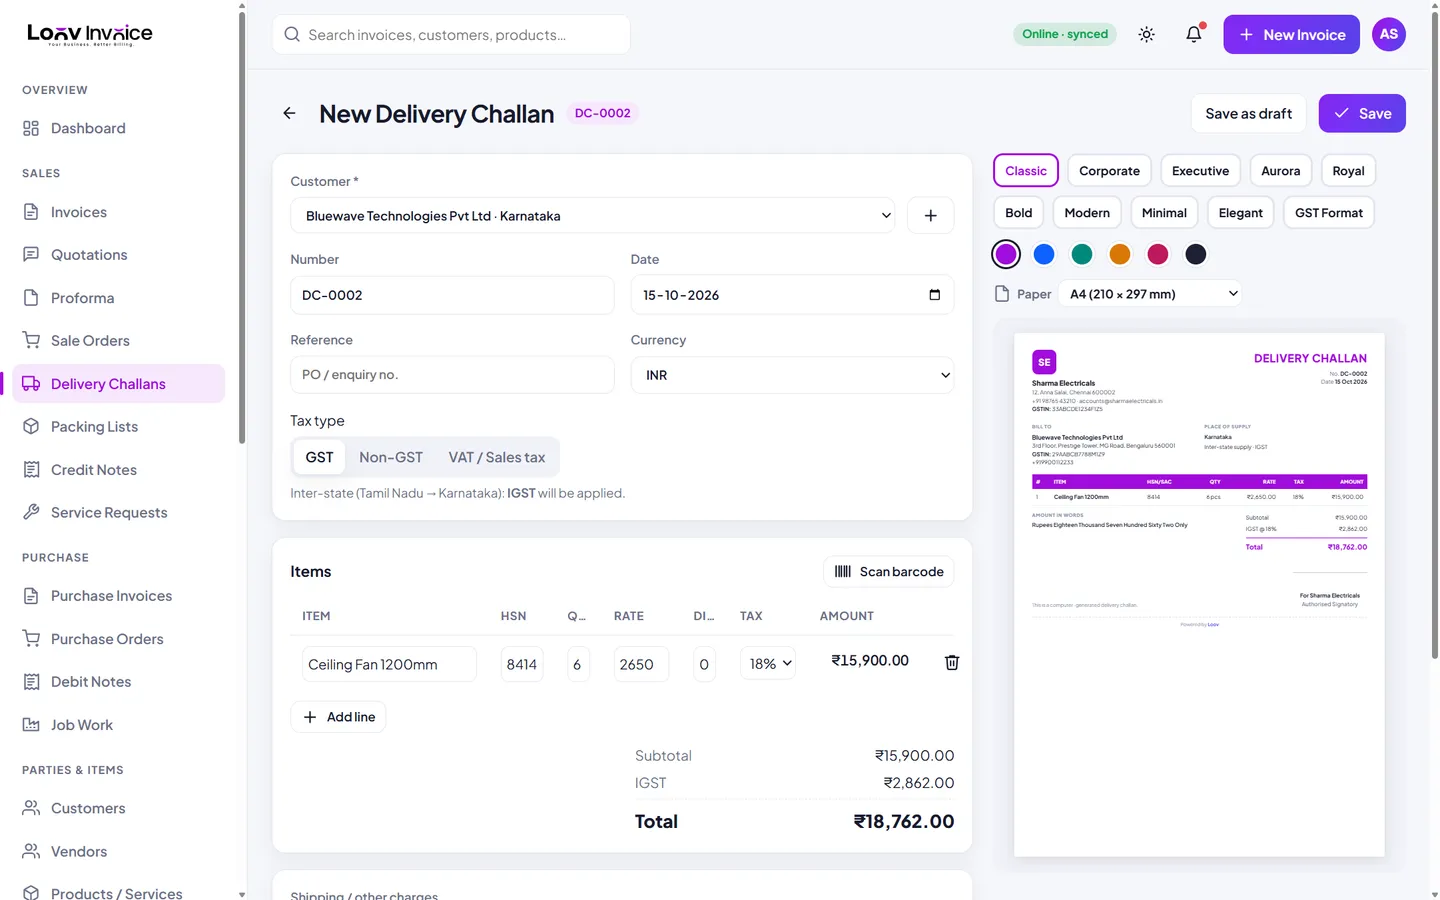Open the date calendar picker icon

(934, 295)
